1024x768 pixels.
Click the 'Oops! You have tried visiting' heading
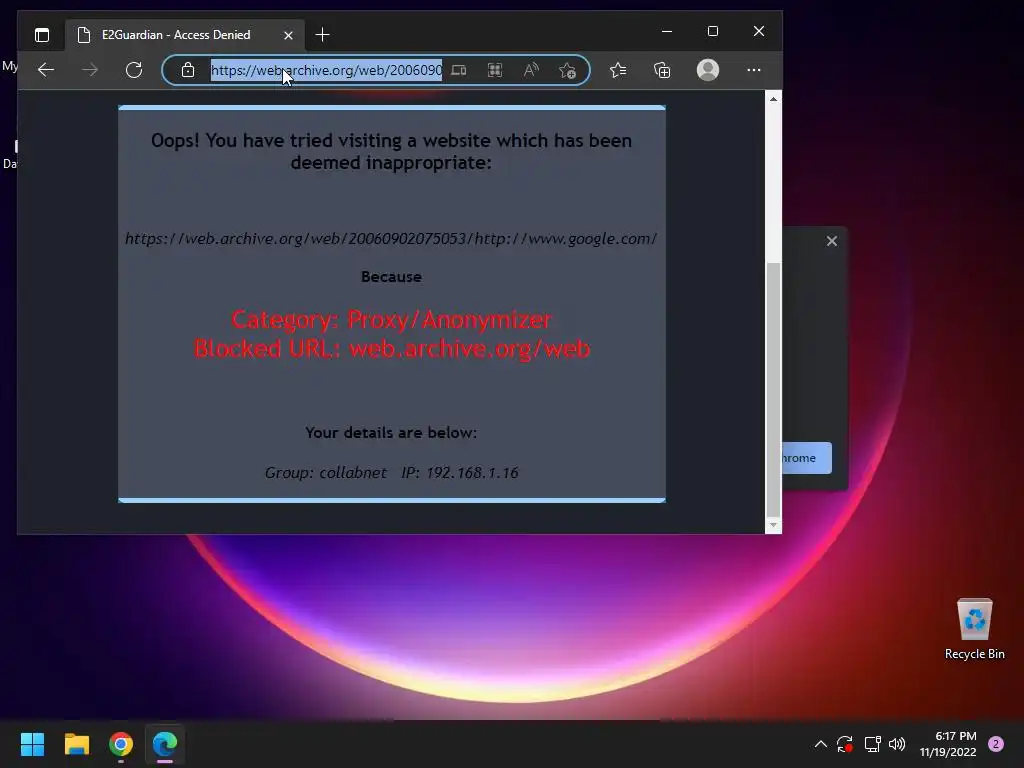pyautogui.click(x=391, y=152)
